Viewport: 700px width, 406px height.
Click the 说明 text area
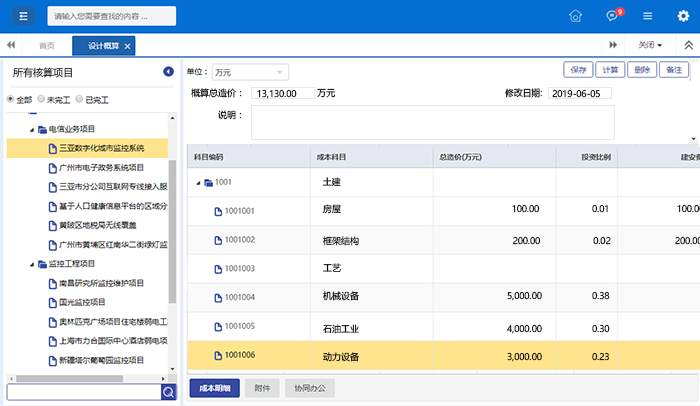click(432, 122)
